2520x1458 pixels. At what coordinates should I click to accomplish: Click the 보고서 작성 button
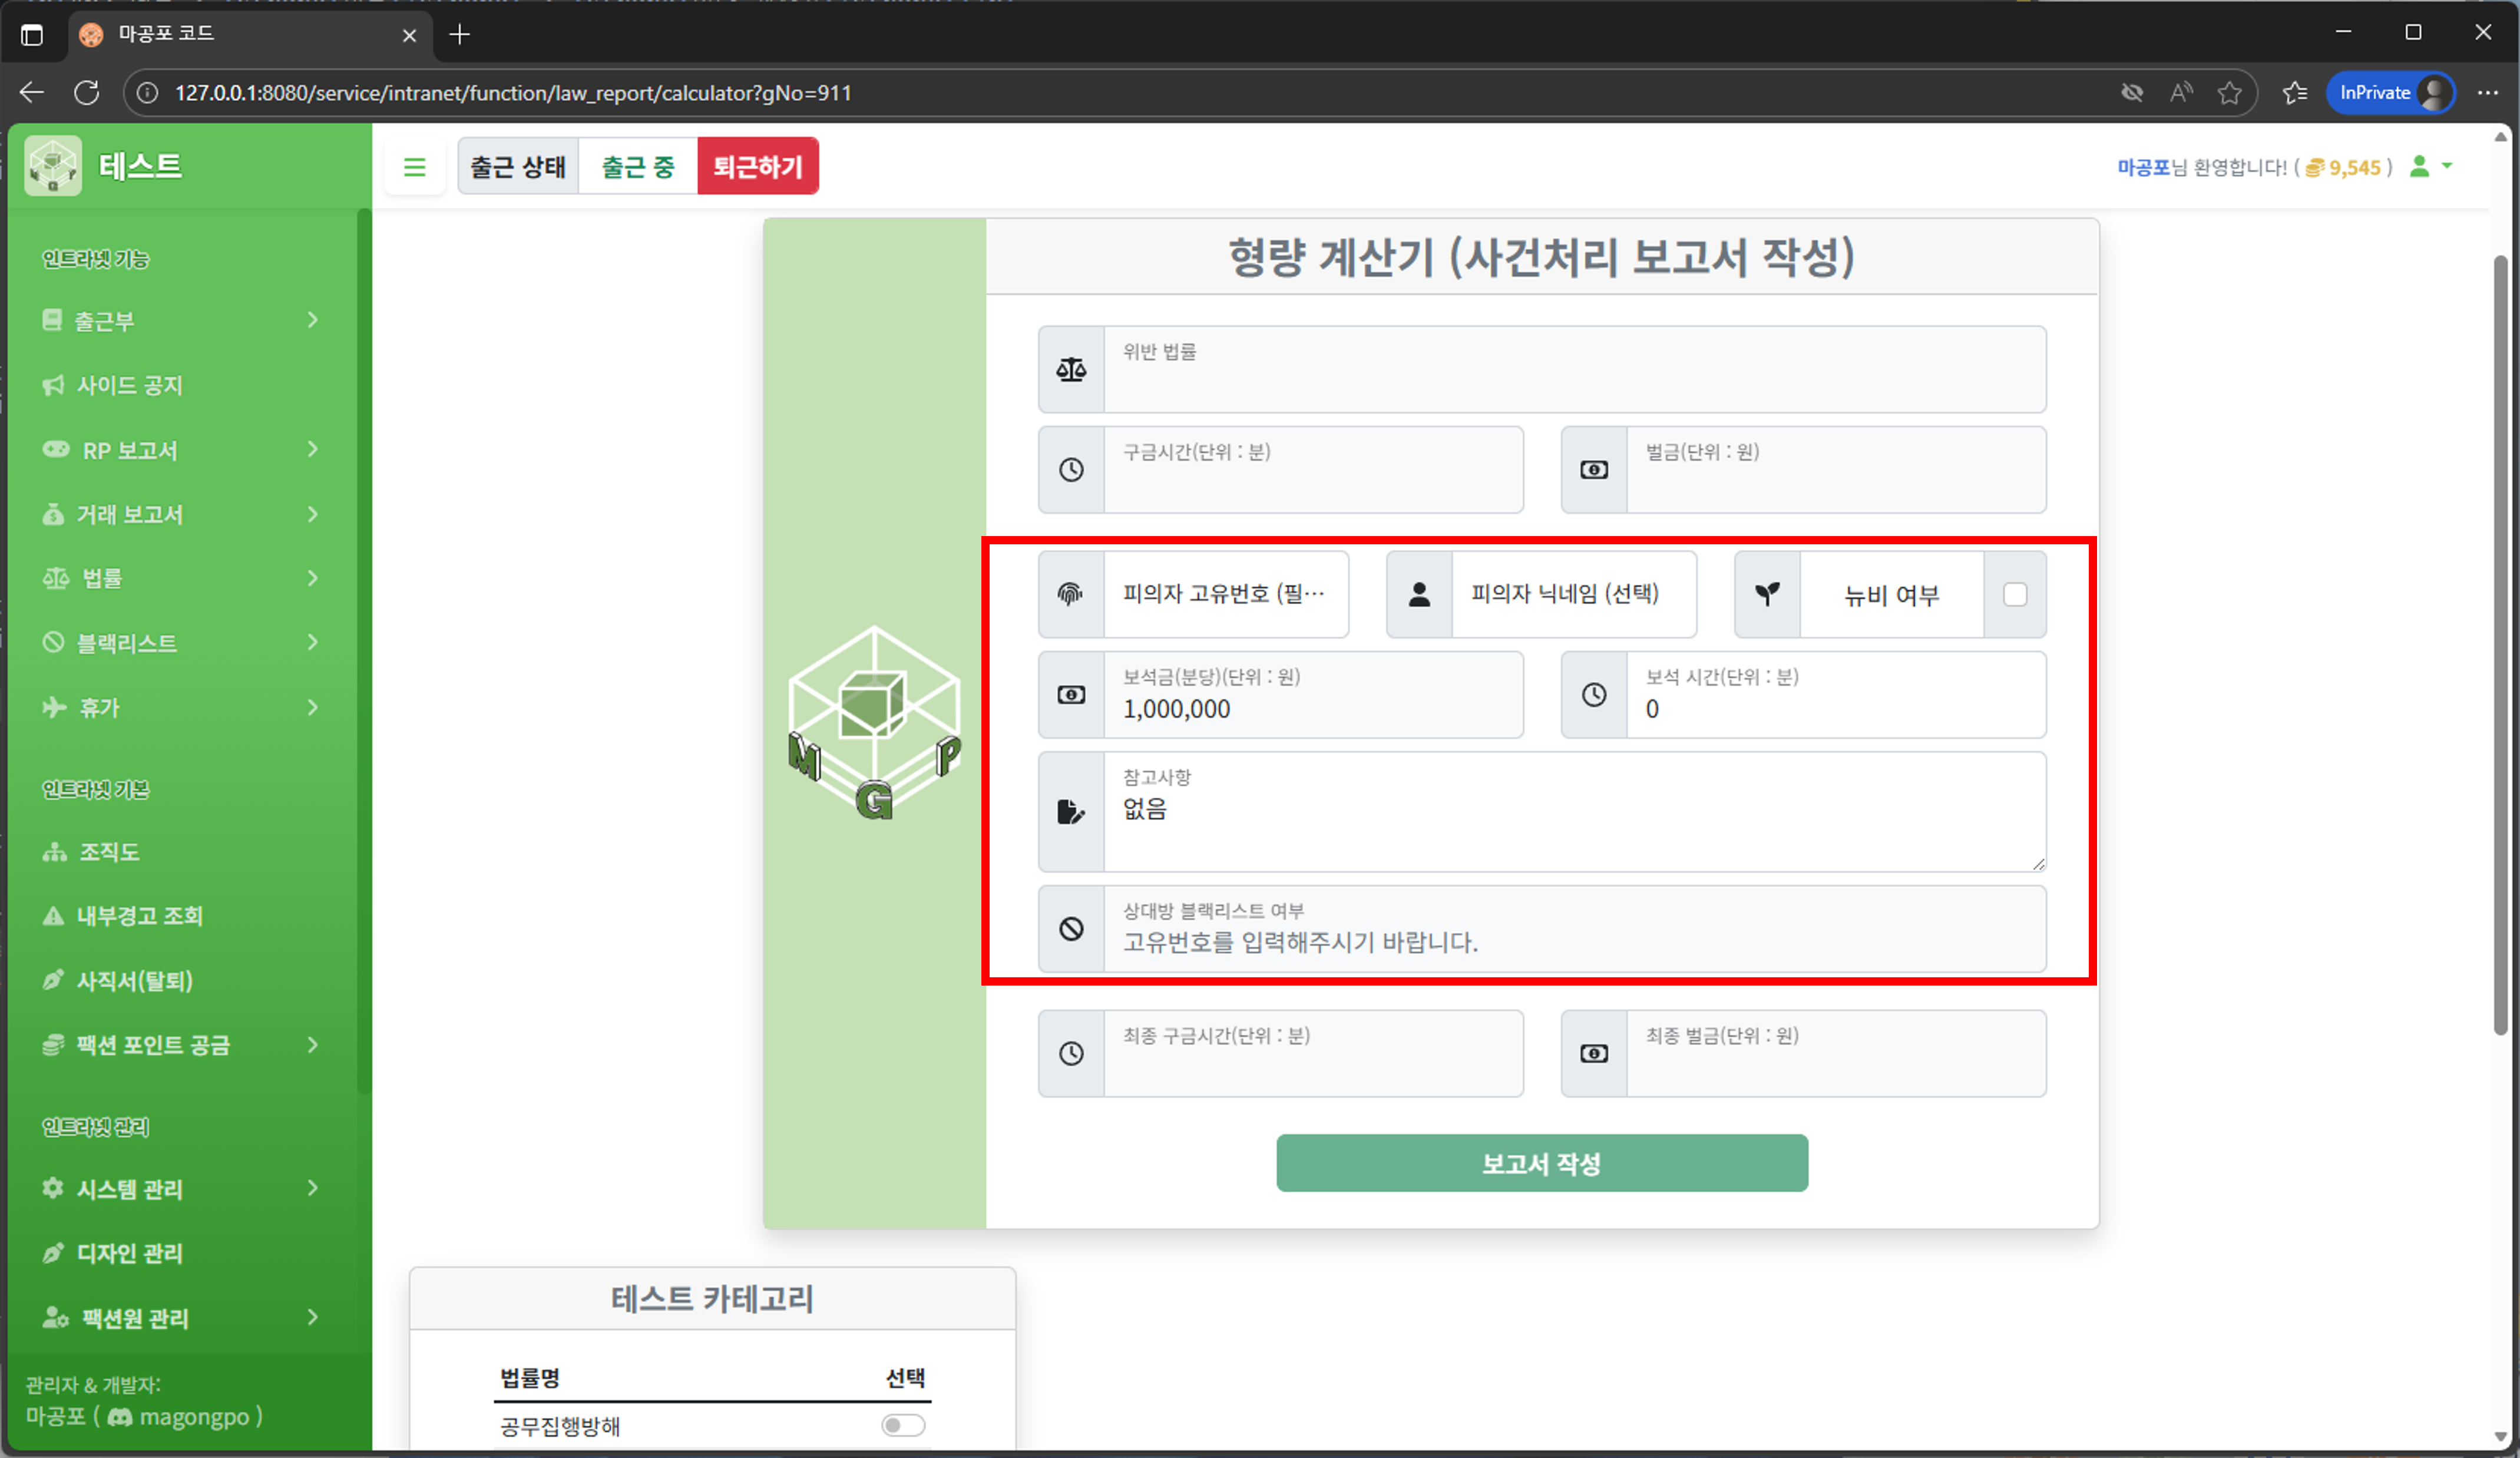click(x=1541, y=1163)
